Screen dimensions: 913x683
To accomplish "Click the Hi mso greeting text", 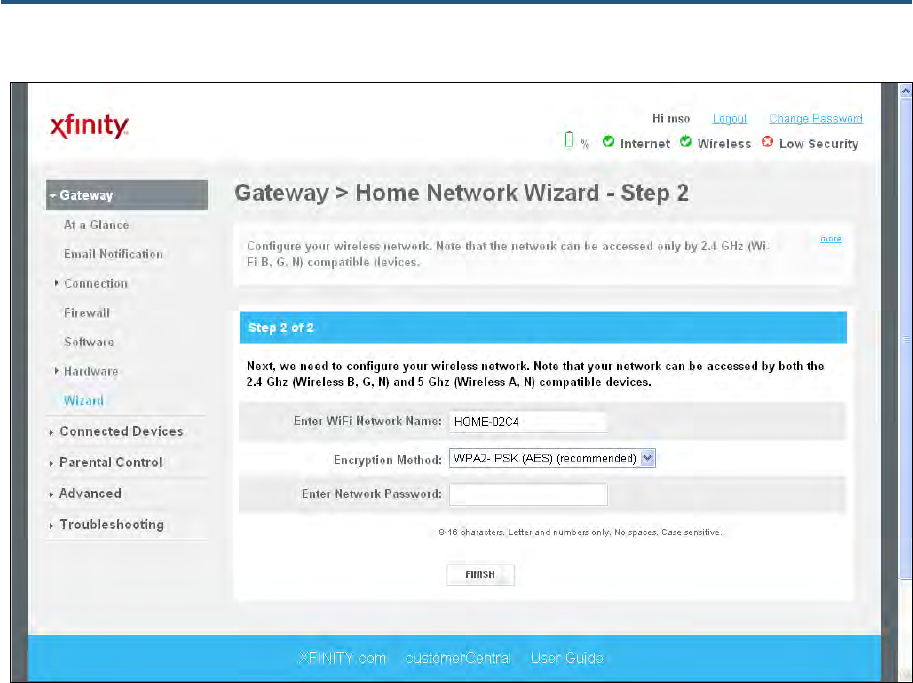I will pos(671,119).
